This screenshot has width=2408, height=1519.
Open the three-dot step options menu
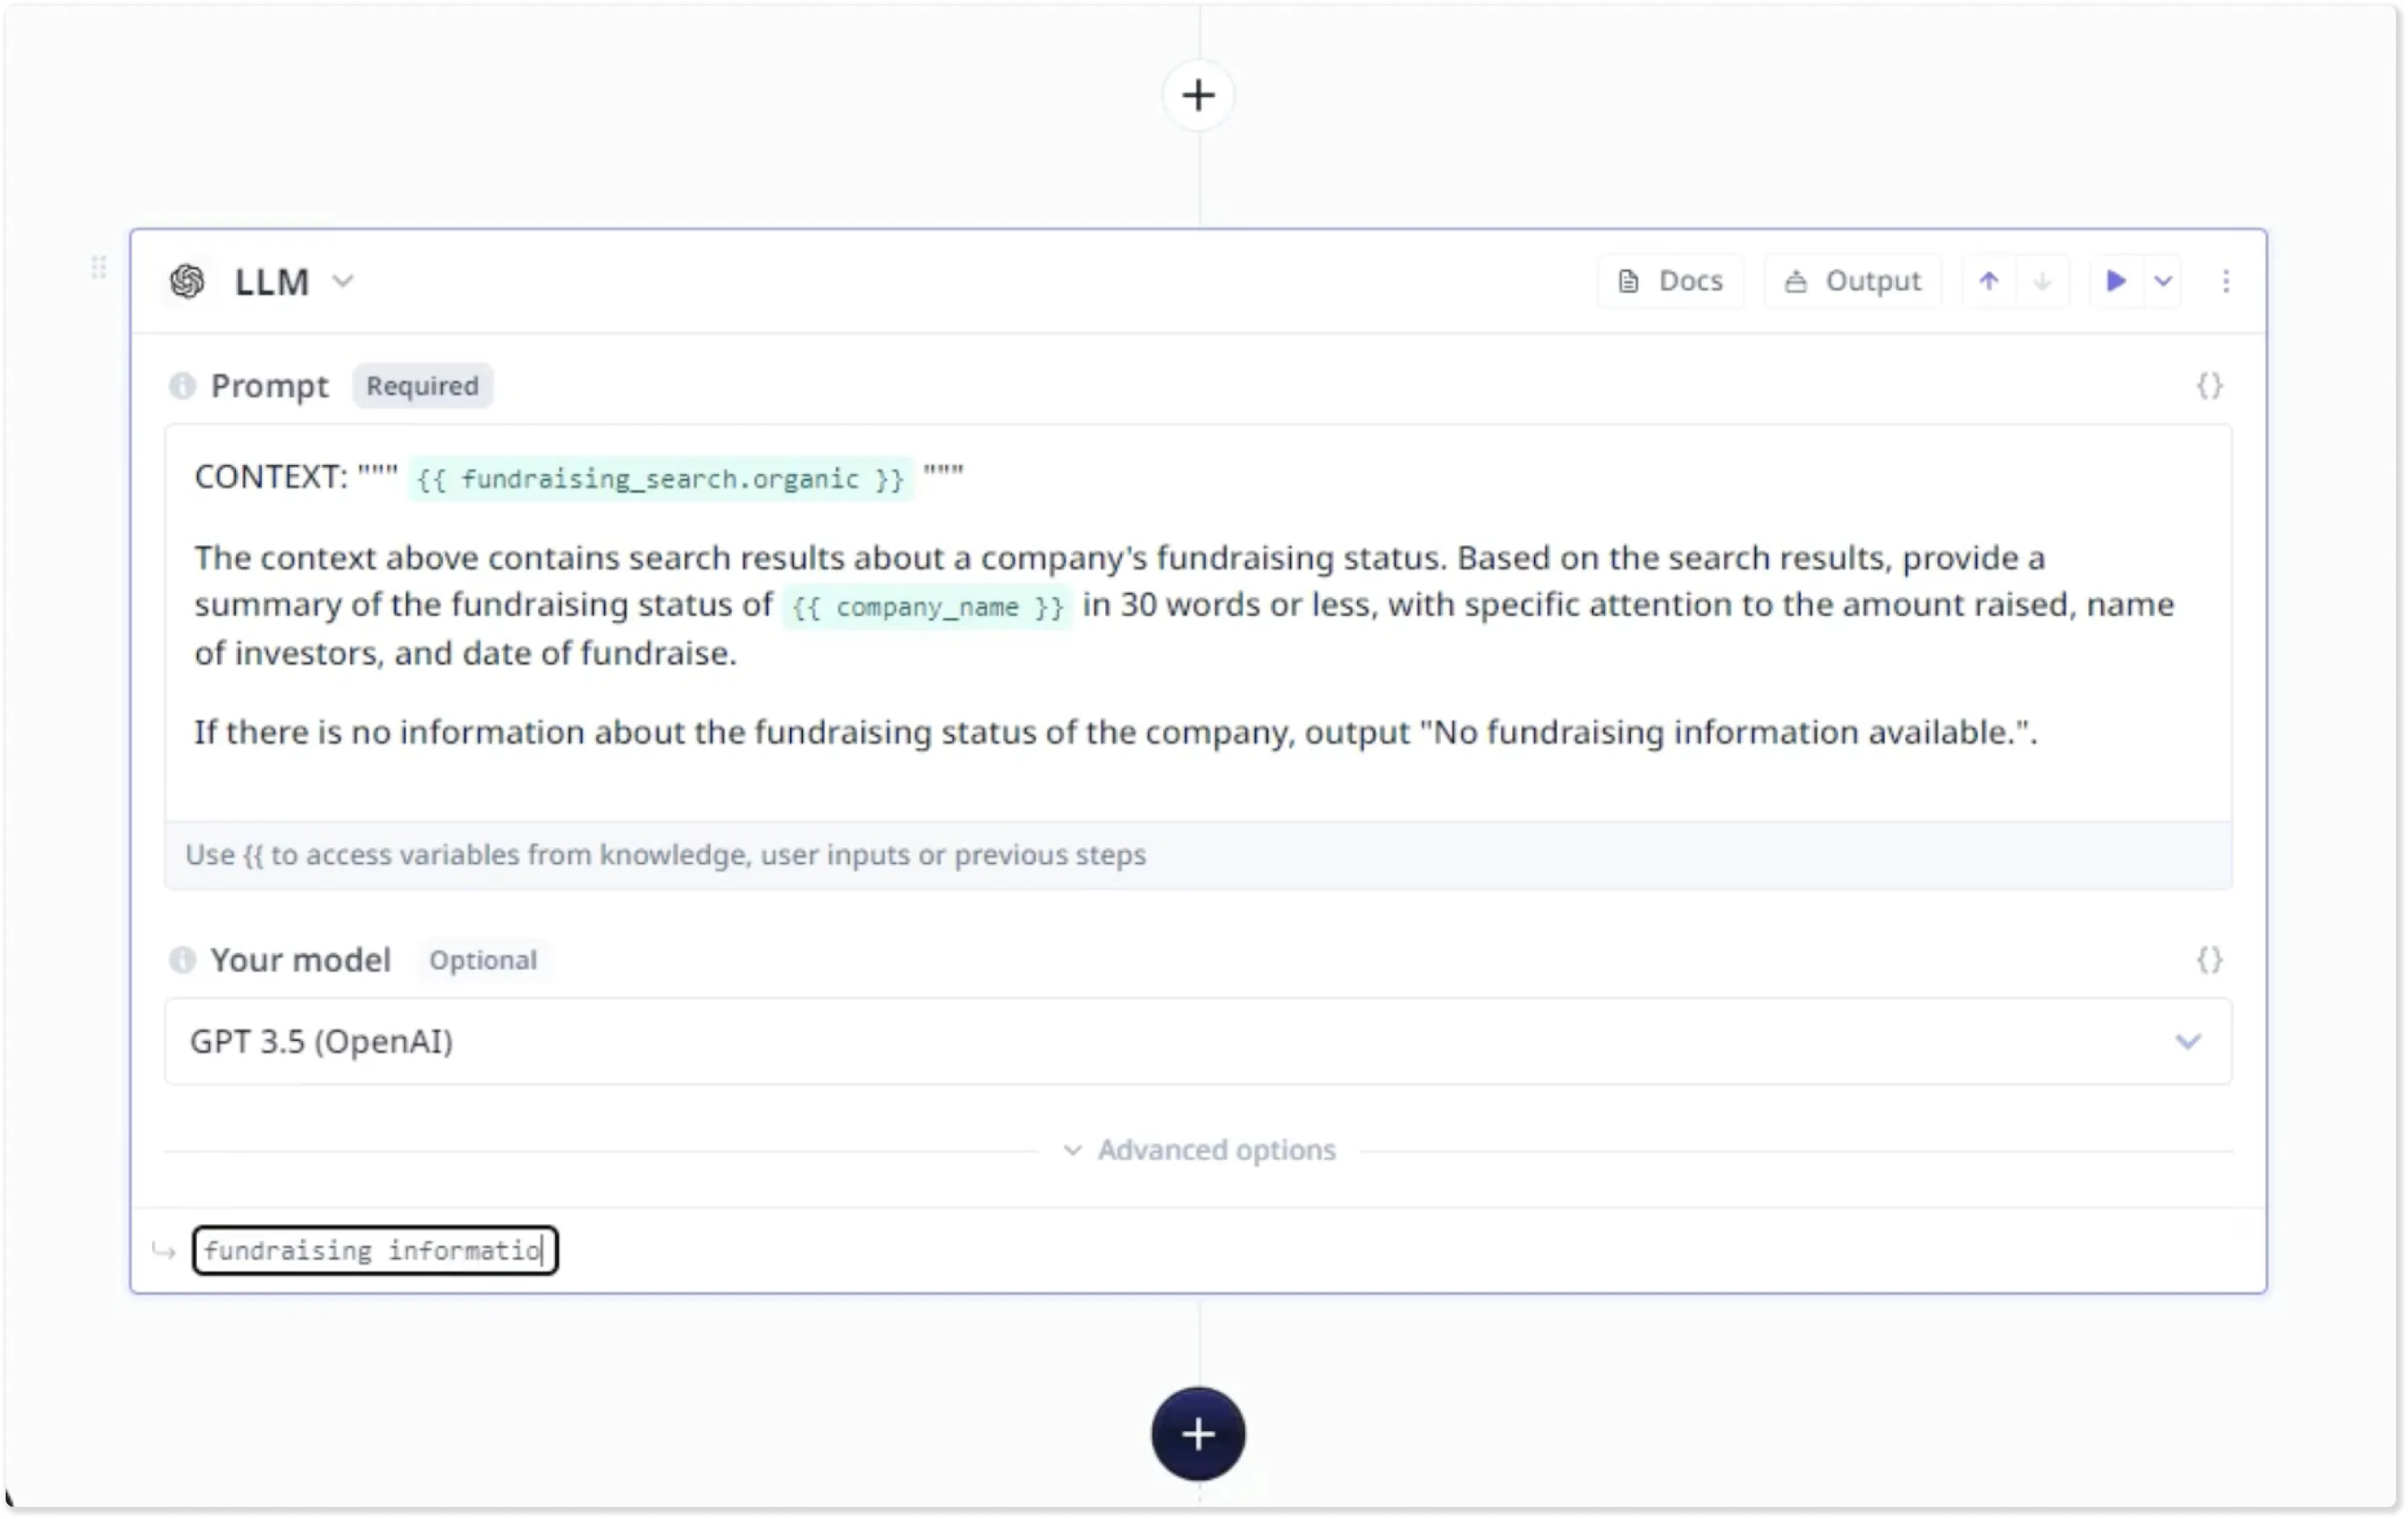(x=2225, y=281)
